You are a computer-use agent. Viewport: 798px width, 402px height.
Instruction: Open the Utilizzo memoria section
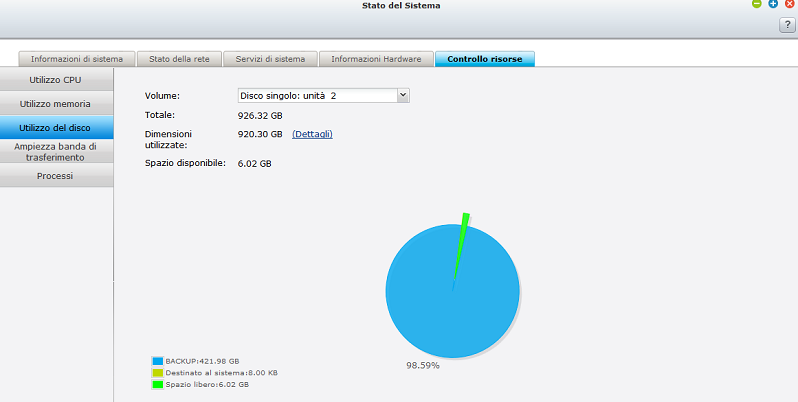56,104
